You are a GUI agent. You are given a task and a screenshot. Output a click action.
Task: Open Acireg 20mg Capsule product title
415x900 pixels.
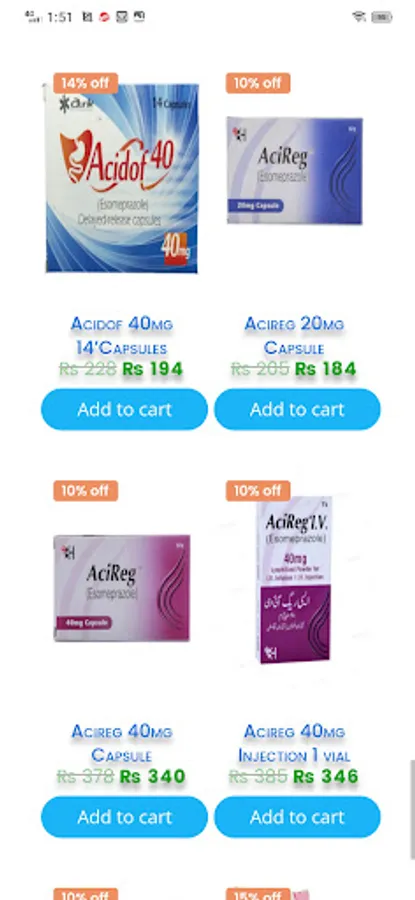(294, 336)
